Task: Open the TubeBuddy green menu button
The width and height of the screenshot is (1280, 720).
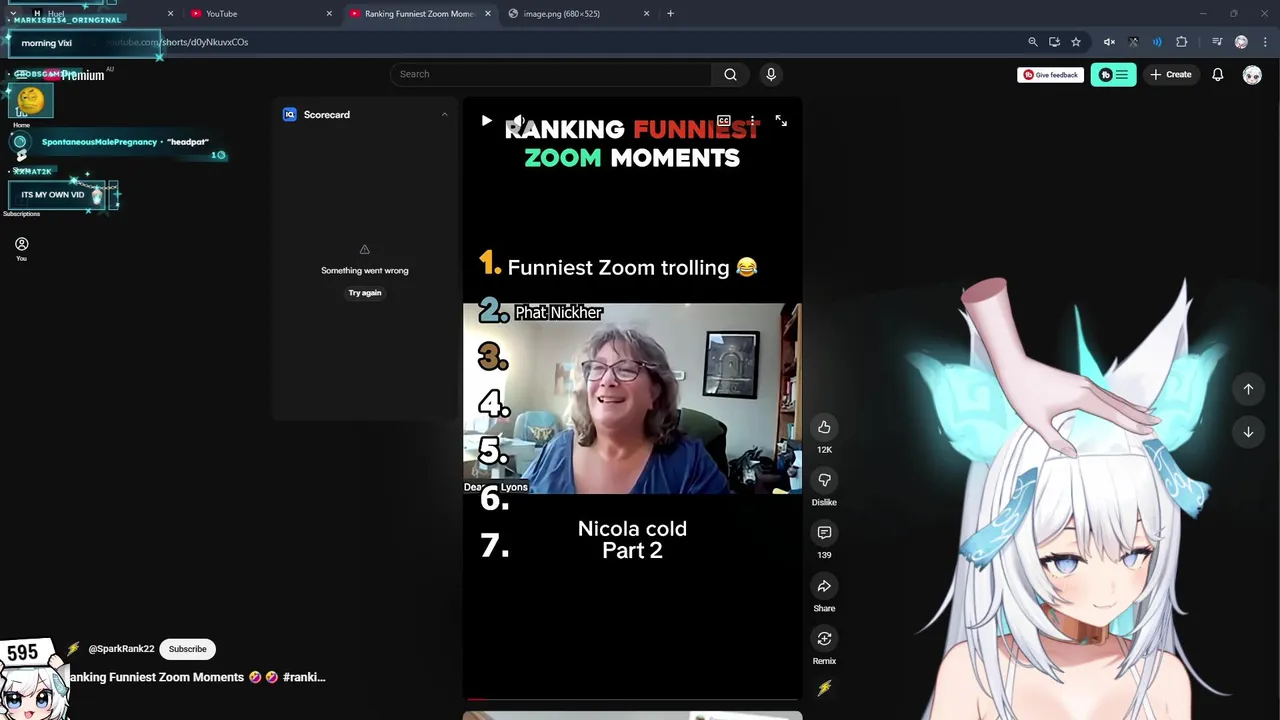Action: tap(1114, 74)
